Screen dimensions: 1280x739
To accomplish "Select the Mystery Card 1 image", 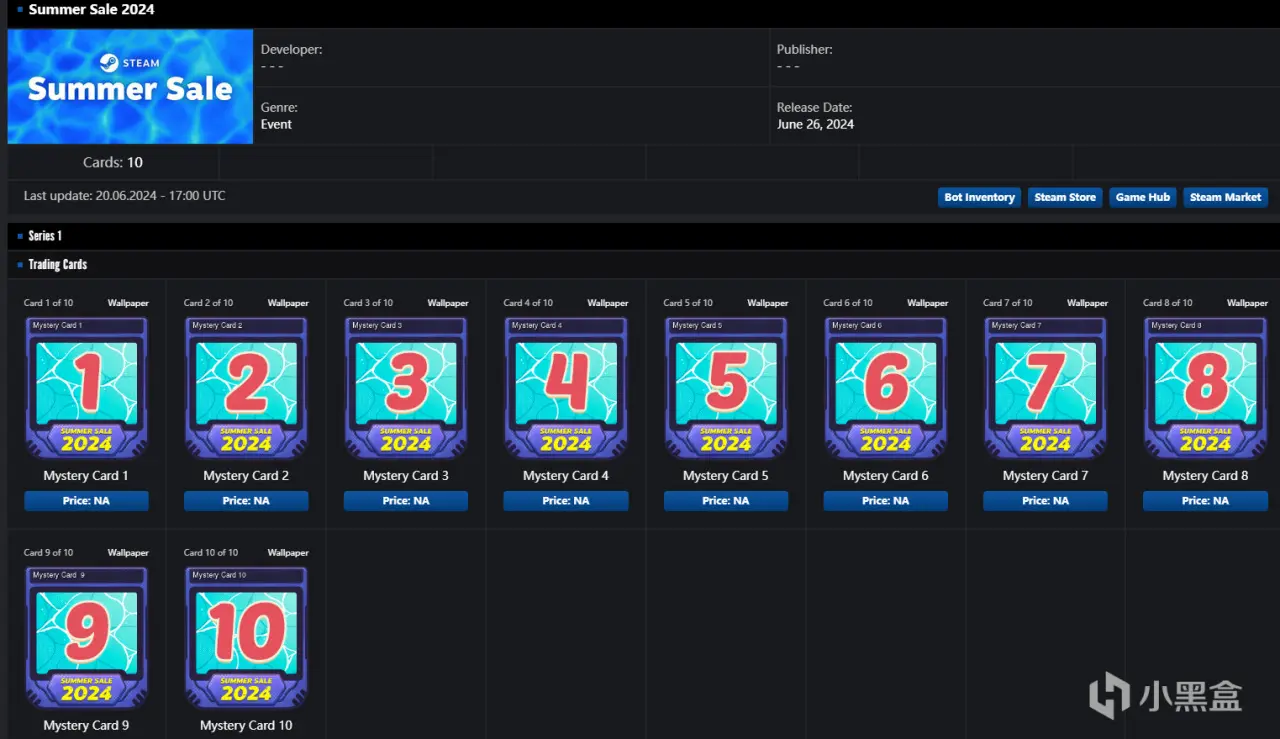I will 86,388.
